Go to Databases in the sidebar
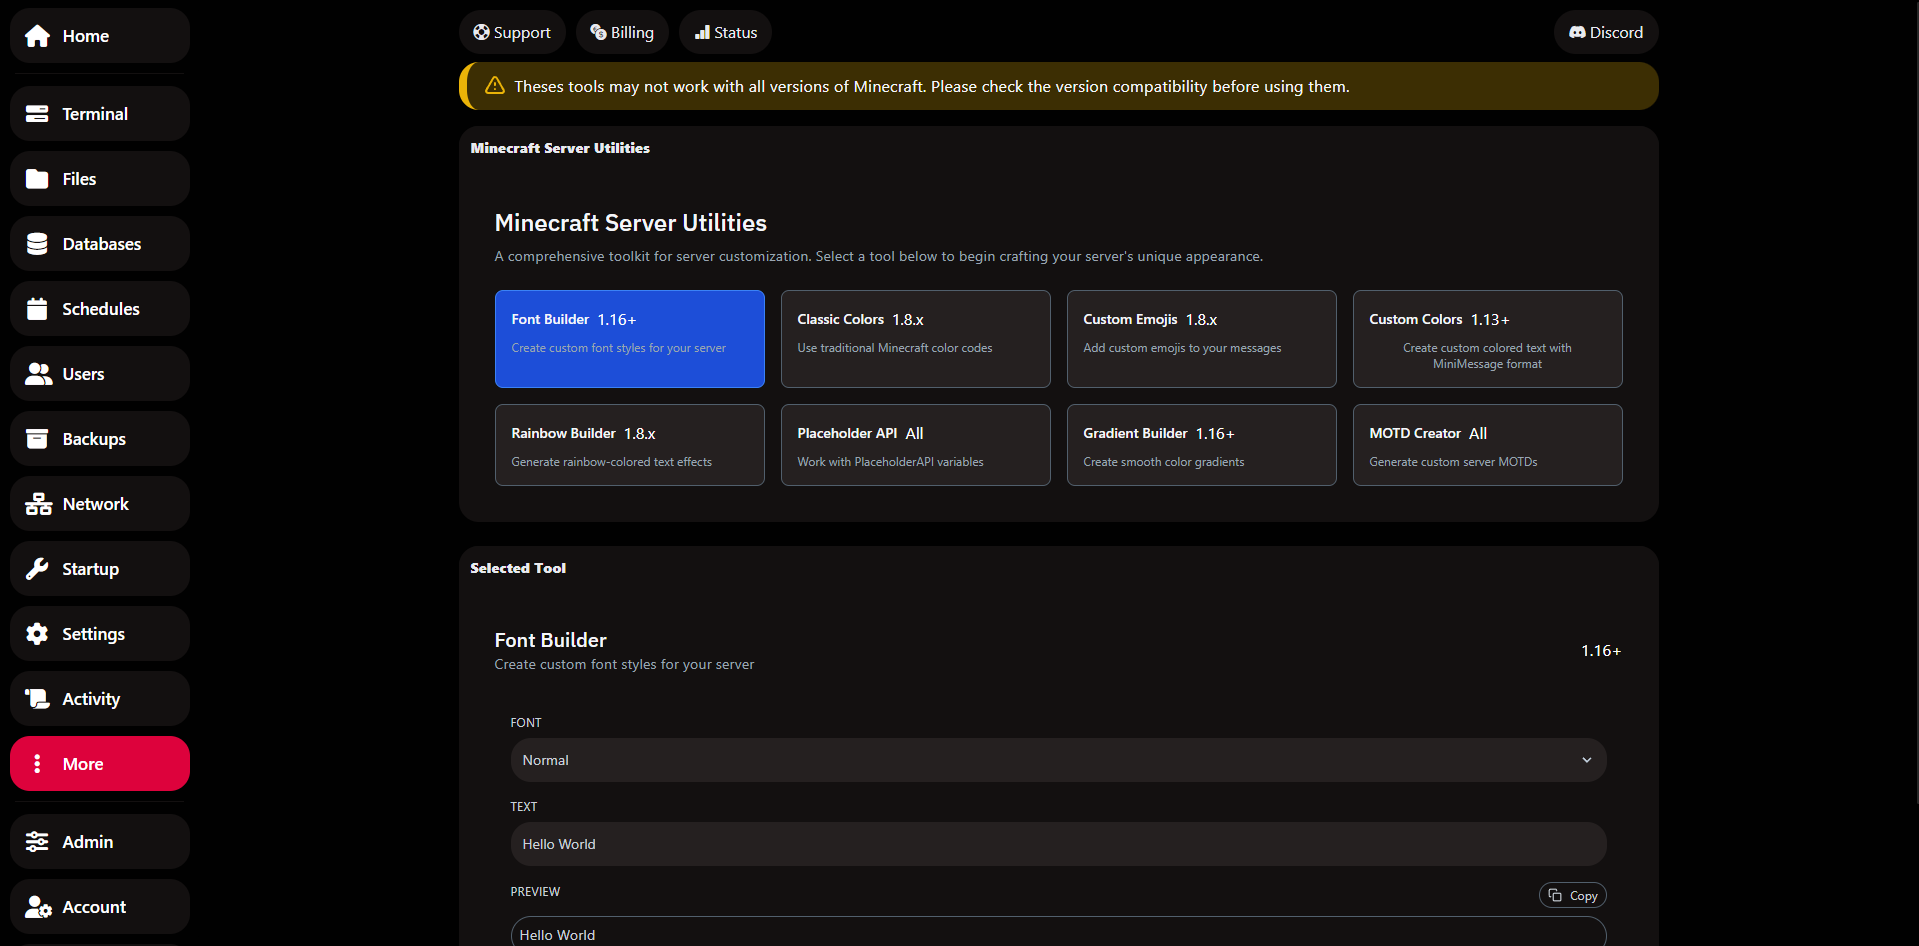The image size is (1919, 946). pos(100,244)
